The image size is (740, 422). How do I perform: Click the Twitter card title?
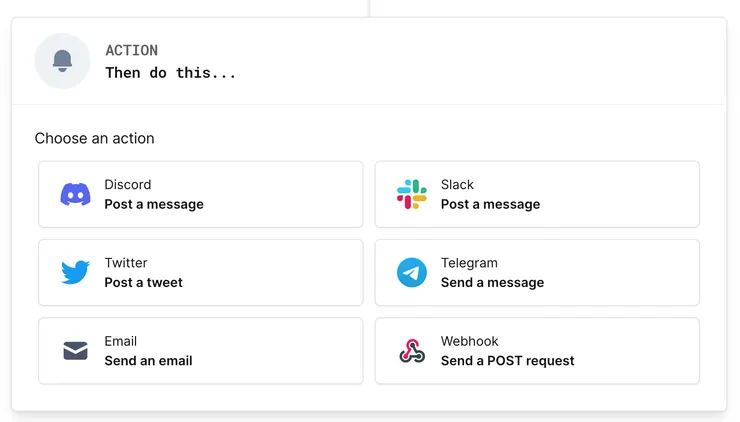[126, 263]
